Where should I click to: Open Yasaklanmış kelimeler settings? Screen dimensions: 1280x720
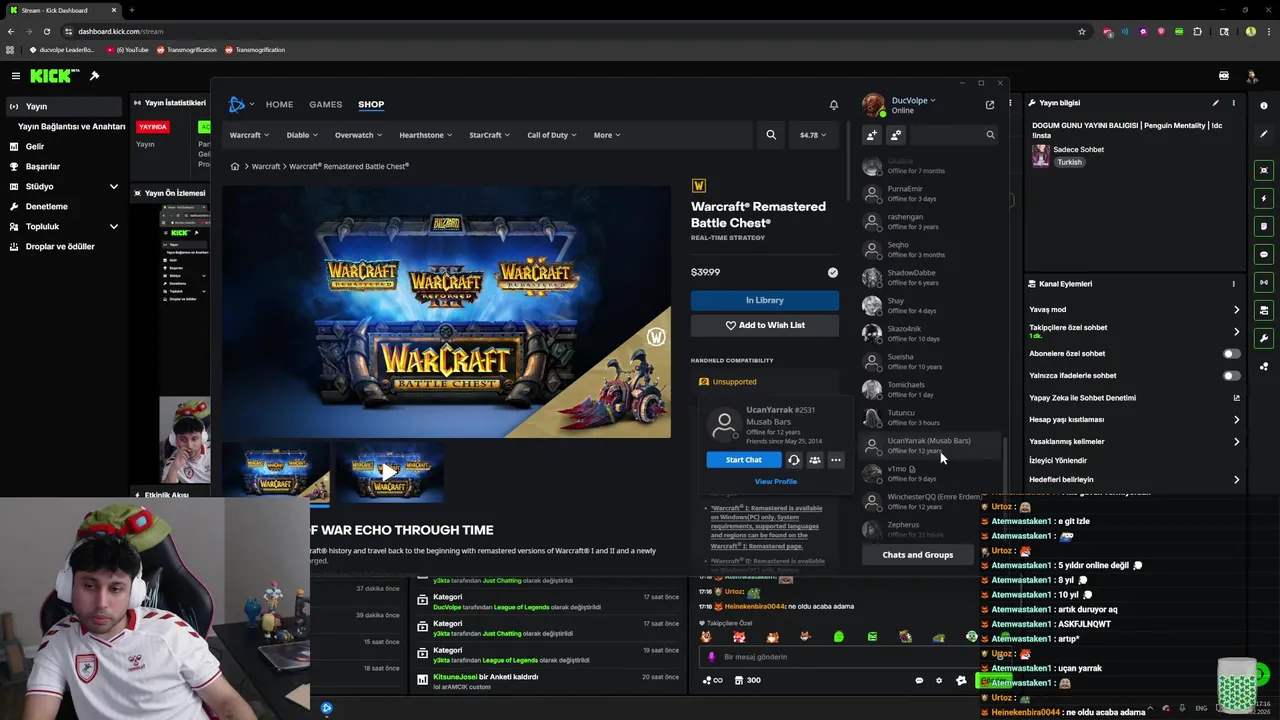(1134, 442)
